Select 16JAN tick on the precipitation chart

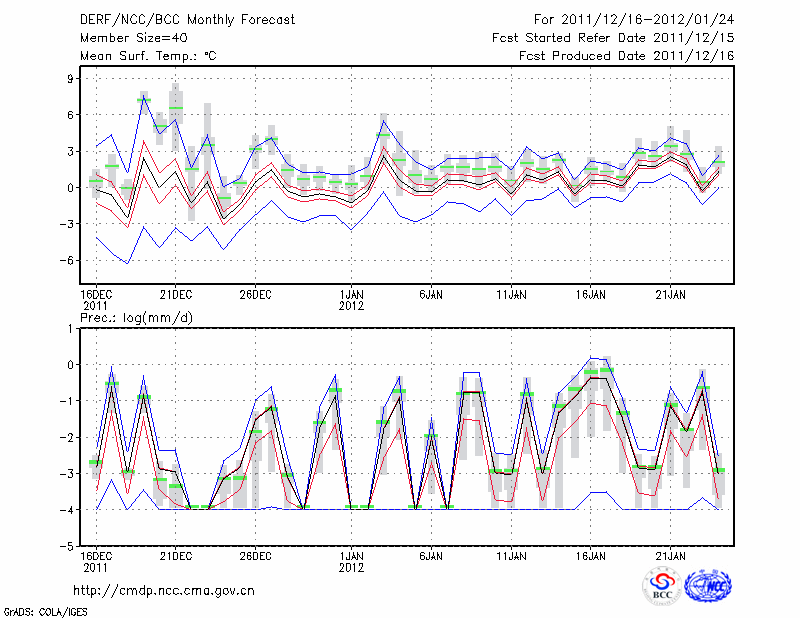(591, 555)
